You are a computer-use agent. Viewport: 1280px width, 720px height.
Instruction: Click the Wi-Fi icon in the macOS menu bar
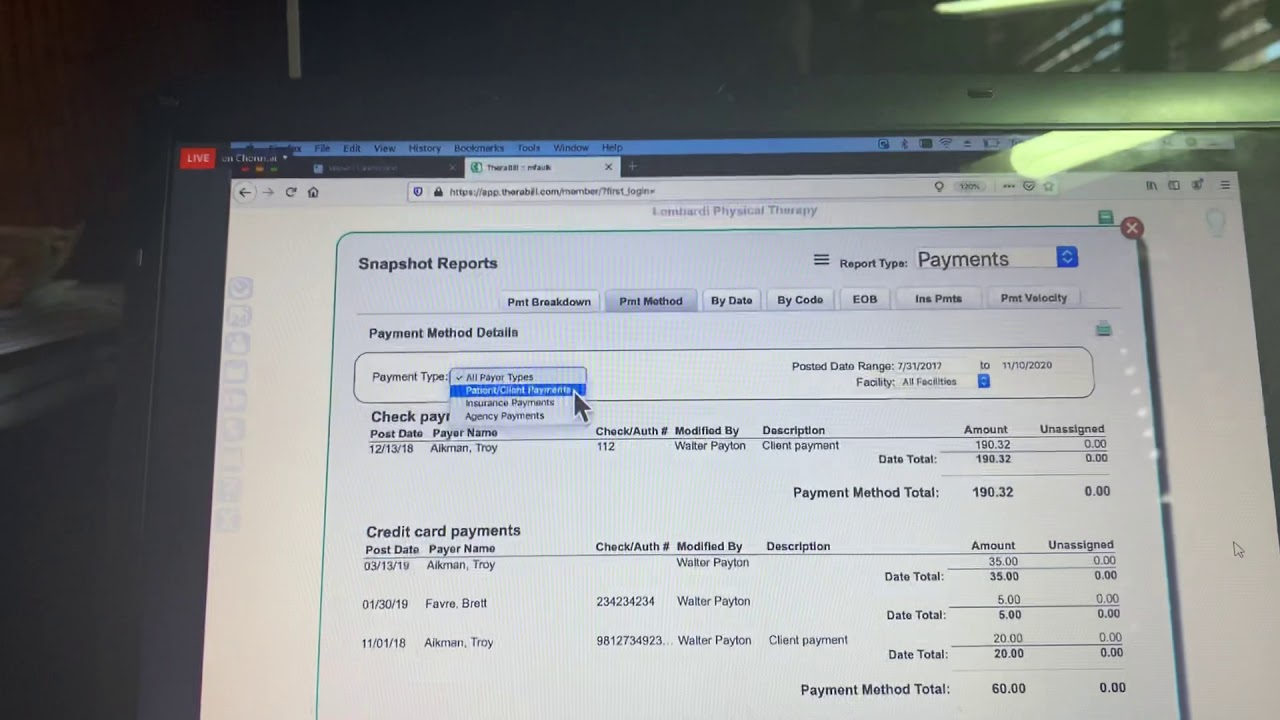[945, 144]
